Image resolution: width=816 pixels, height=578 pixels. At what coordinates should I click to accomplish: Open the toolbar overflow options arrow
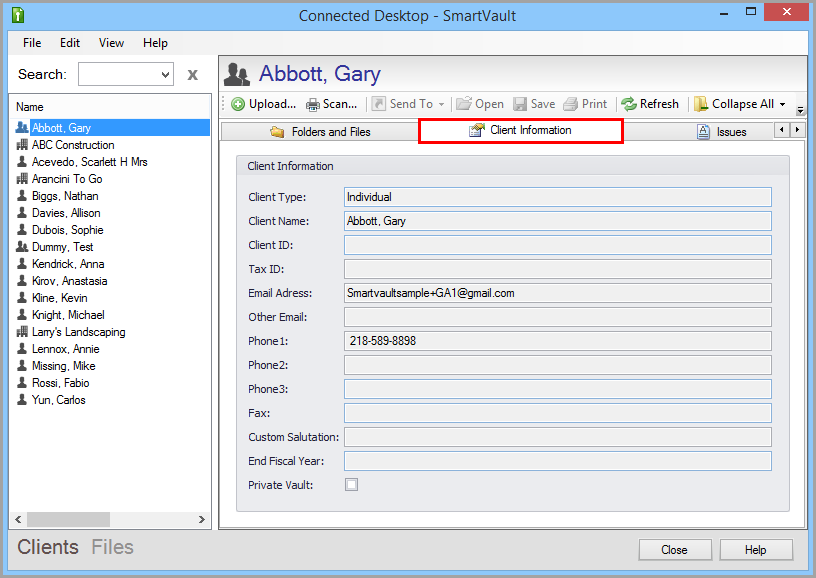[x=800, y=110]
